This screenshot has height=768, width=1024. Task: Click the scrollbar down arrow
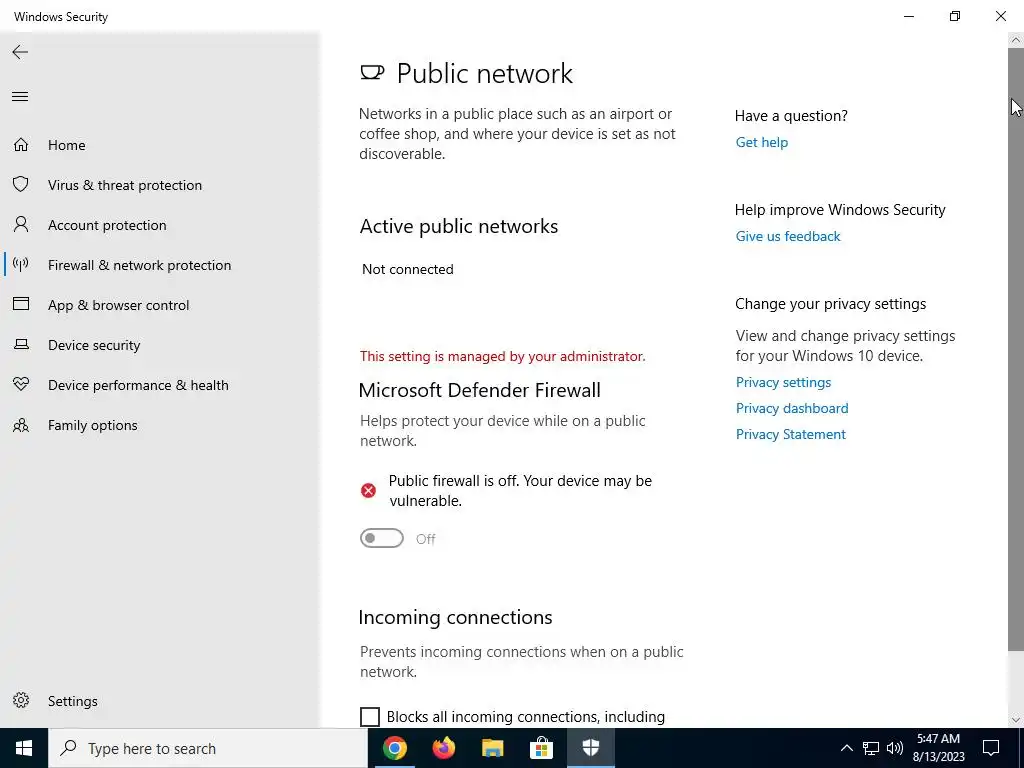[x=1016, y=720]
